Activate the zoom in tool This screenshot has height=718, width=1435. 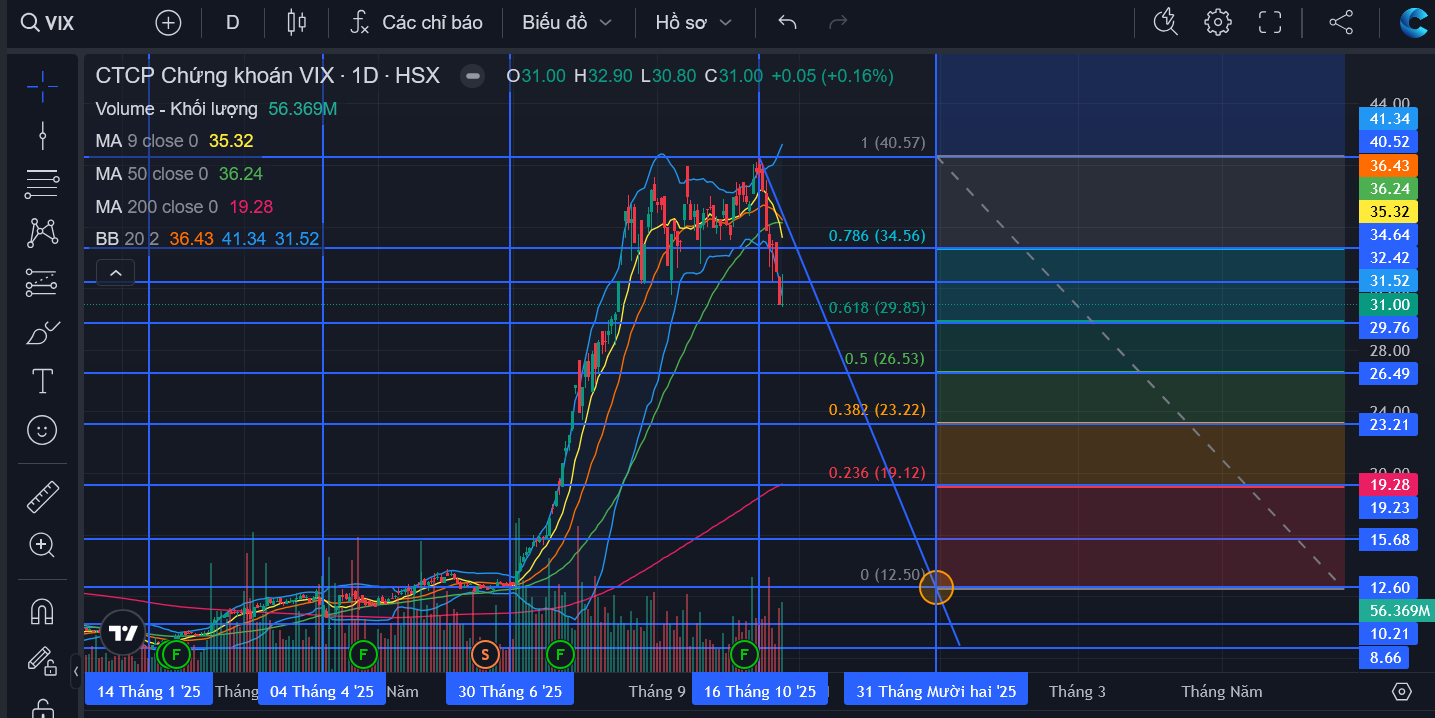coord(42,545)
